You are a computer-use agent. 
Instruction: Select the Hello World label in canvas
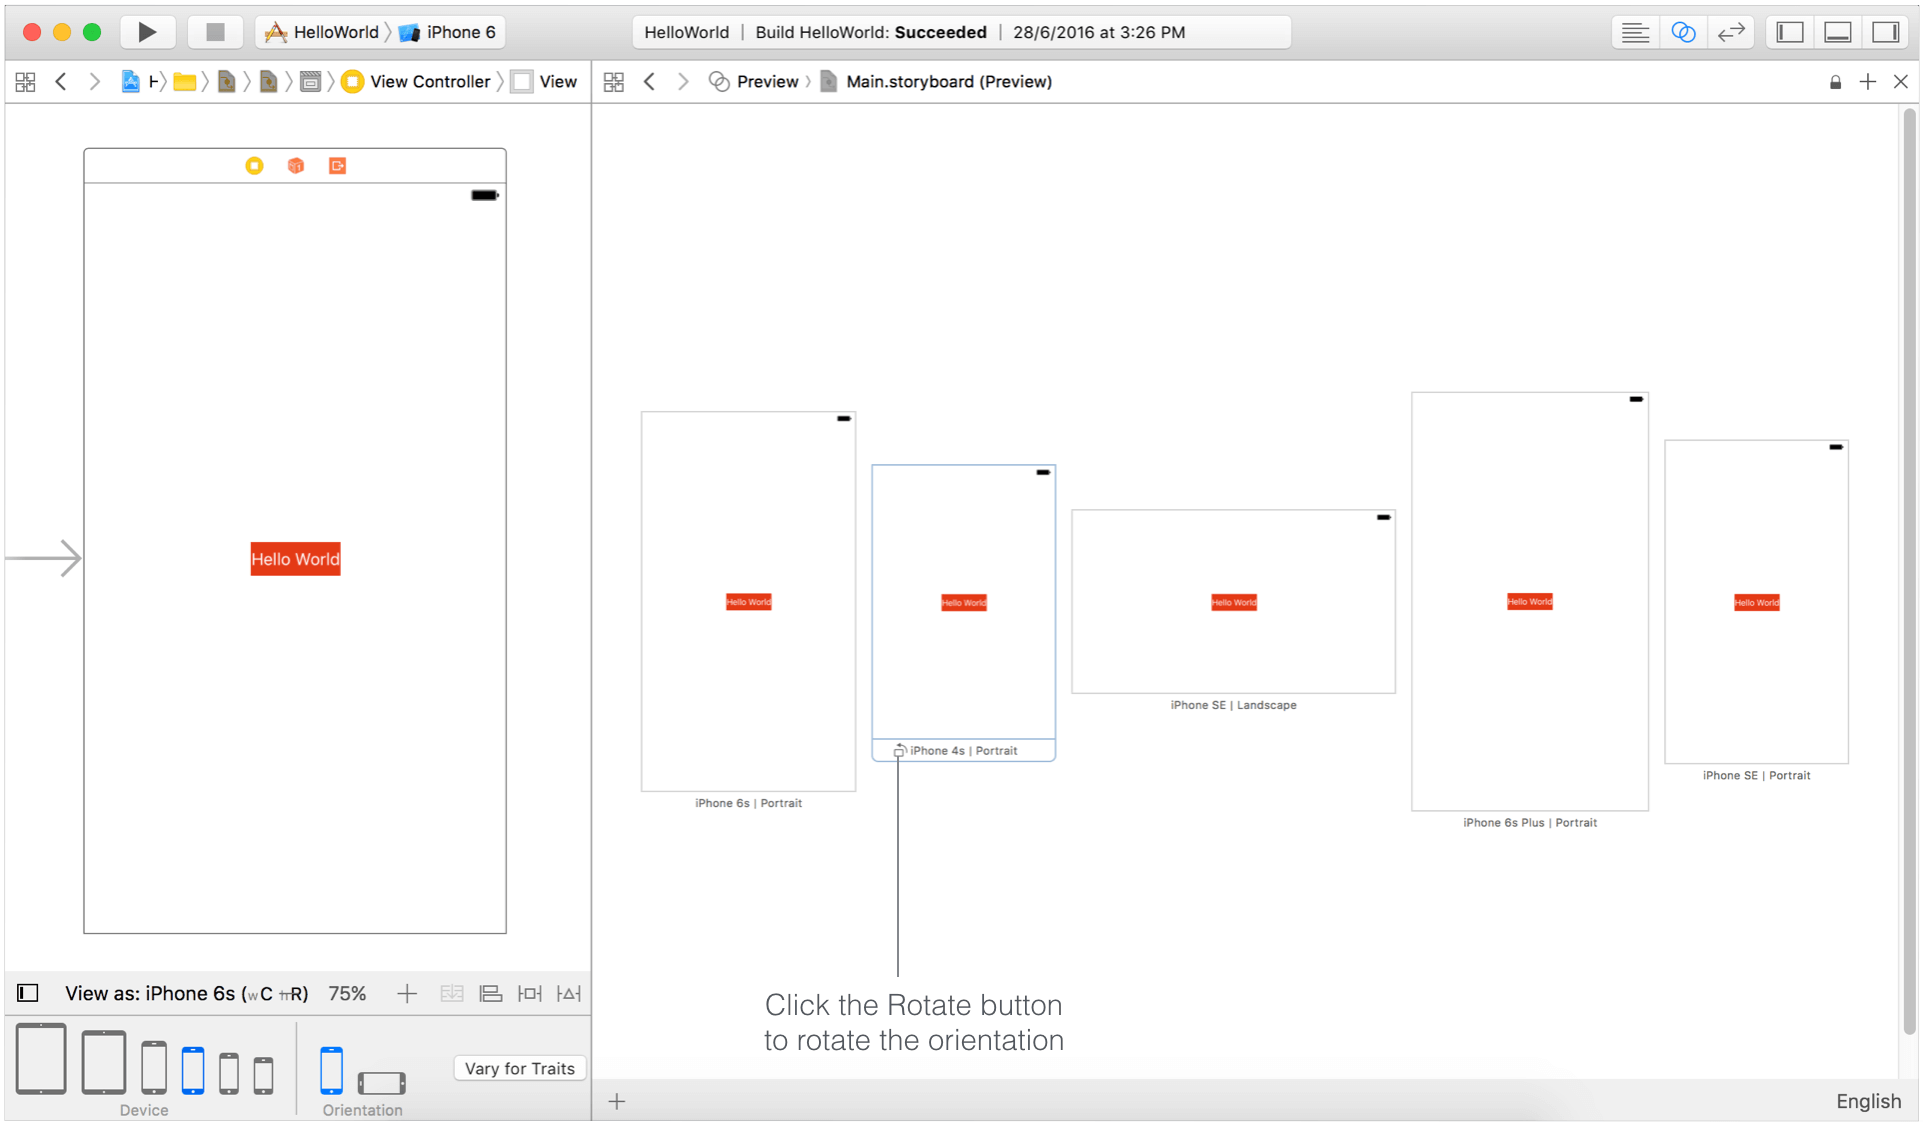[x=295, y=559]
